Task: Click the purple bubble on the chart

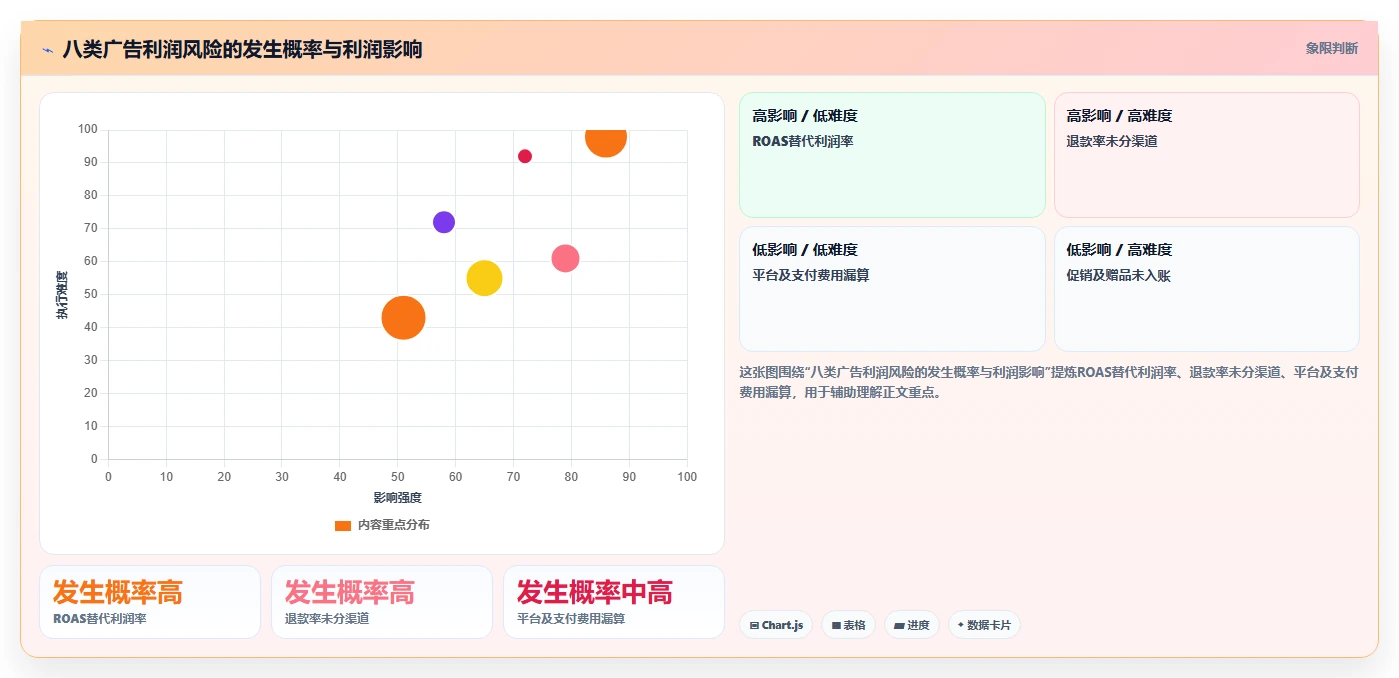Action: coord(444,222)
